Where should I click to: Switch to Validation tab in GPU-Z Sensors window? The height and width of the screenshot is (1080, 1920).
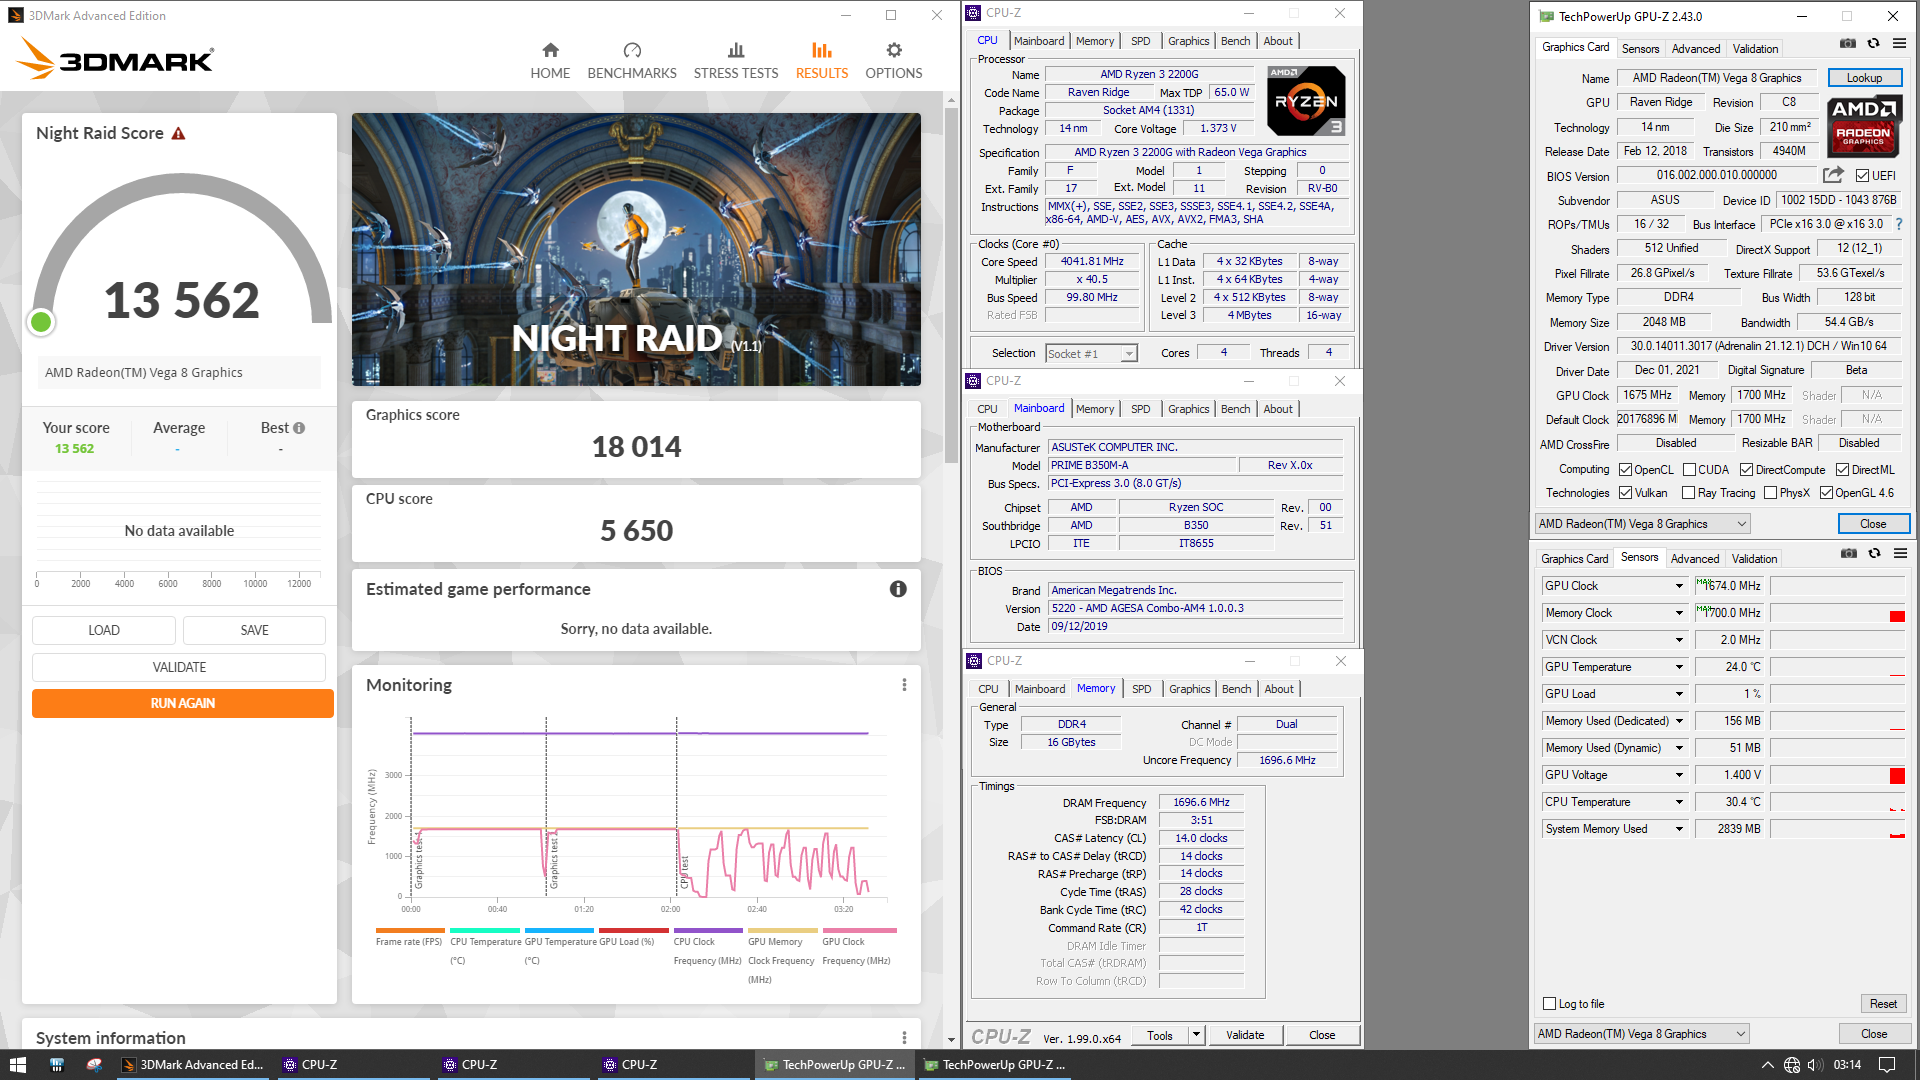click(1754, 559)
